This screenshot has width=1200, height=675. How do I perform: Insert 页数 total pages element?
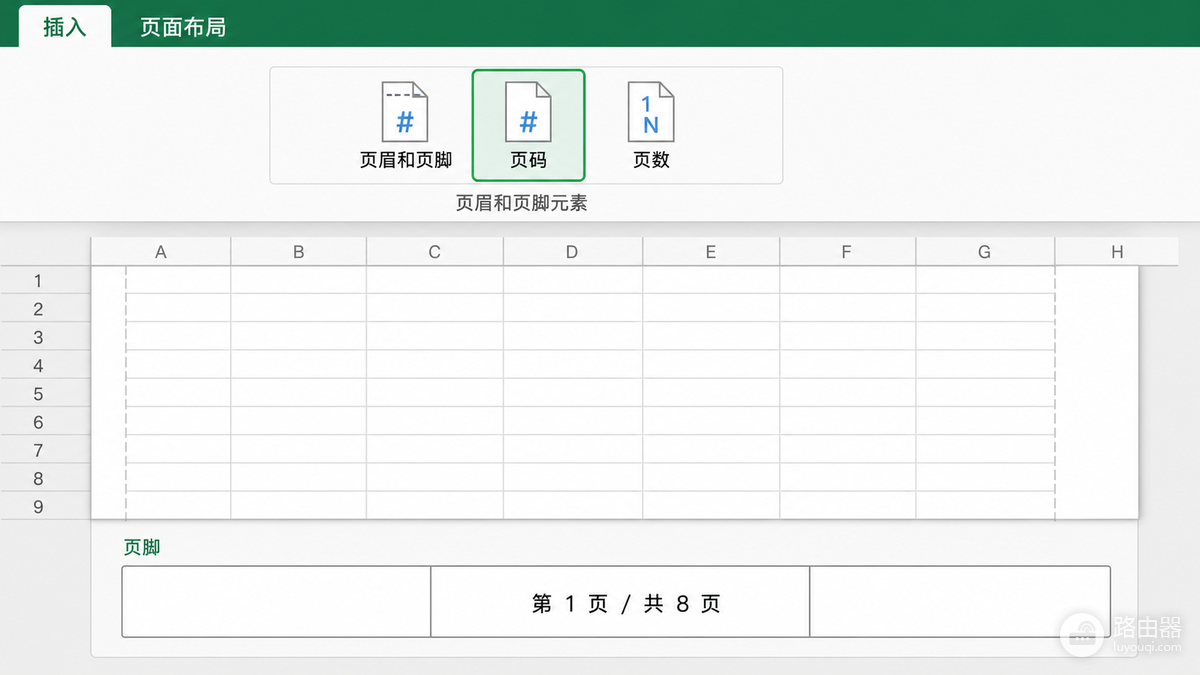[x=651, y=125]
